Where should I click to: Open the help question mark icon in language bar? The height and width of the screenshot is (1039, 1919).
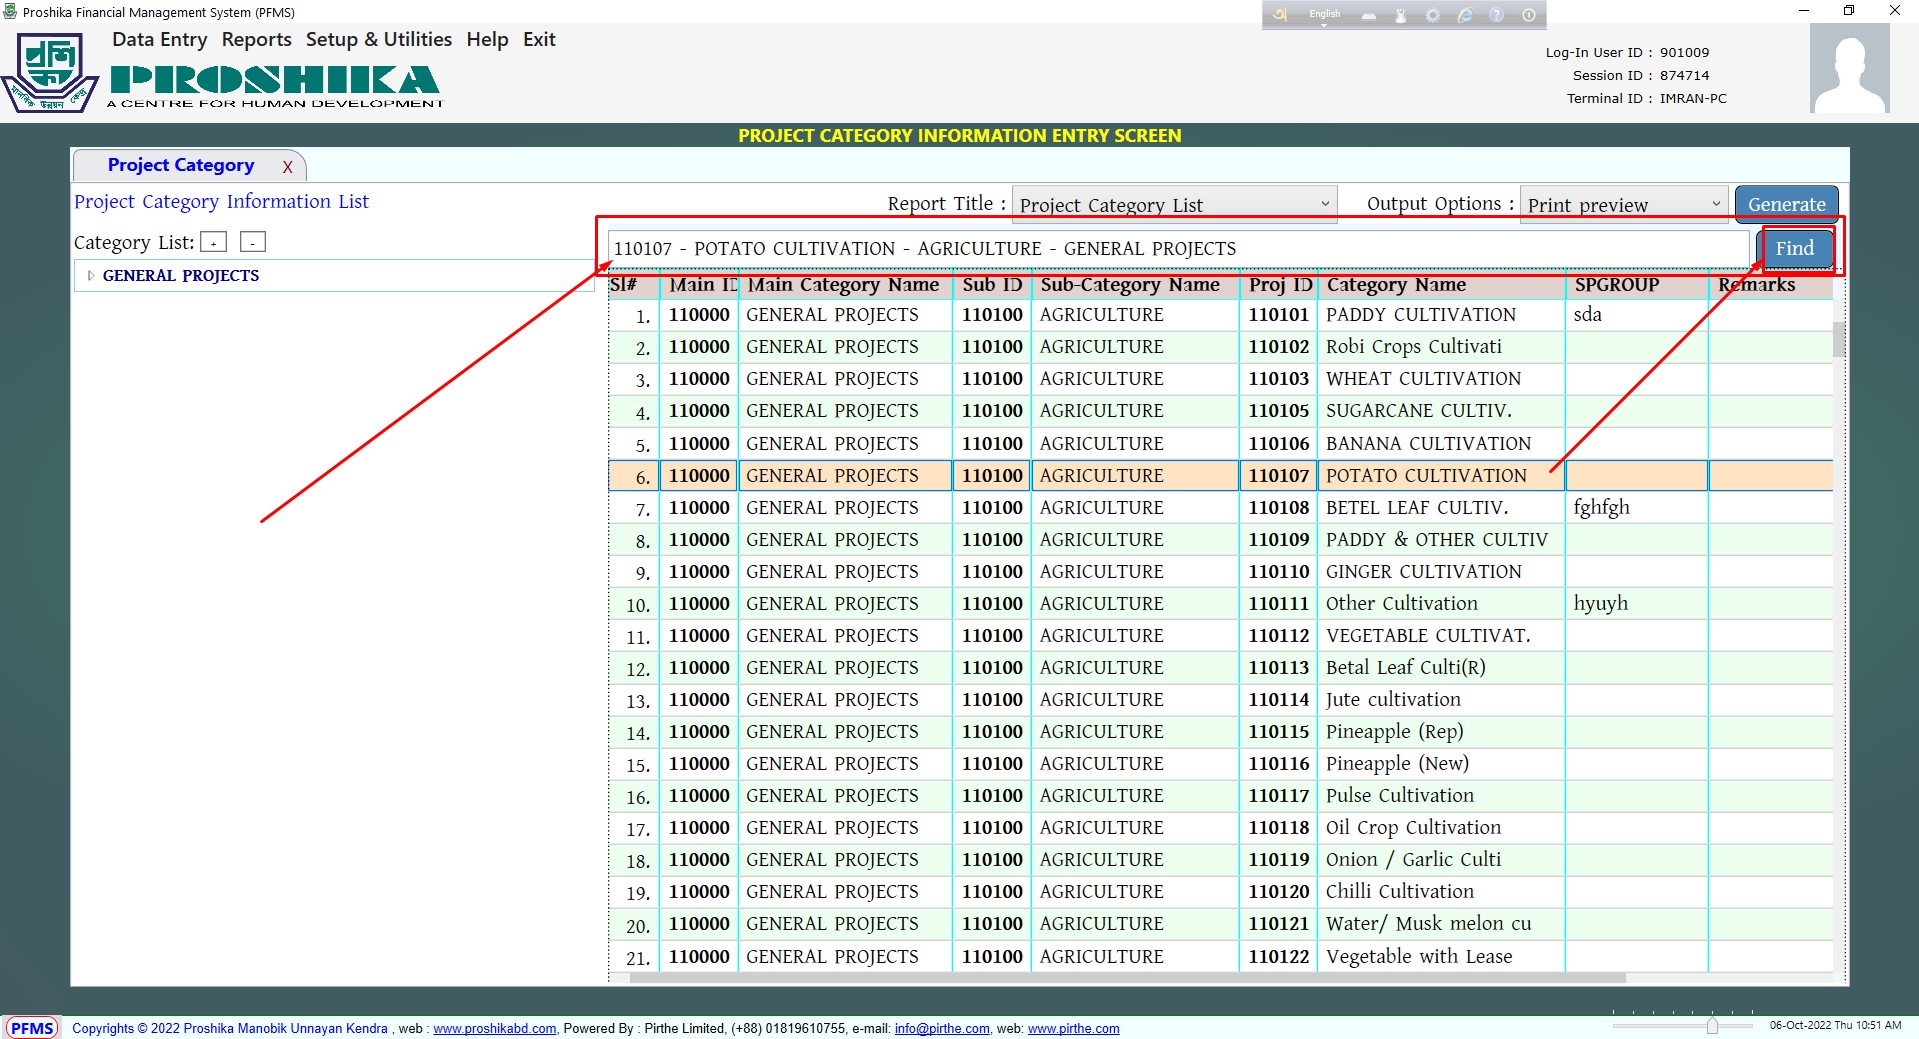pos(1497,15)
